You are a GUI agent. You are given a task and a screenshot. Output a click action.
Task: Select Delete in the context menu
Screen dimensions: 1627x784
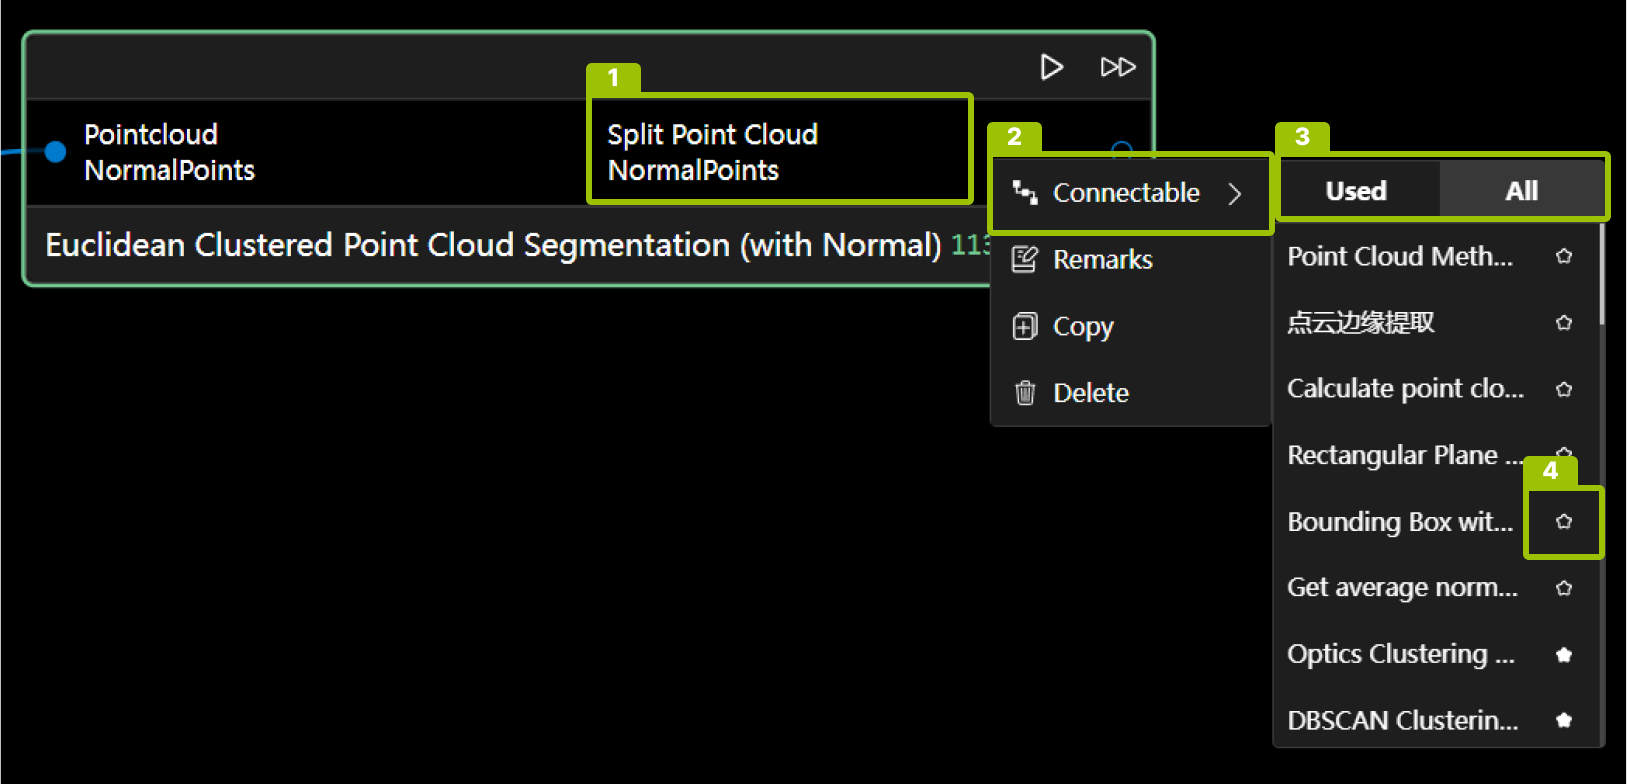tap(1090, 393)
